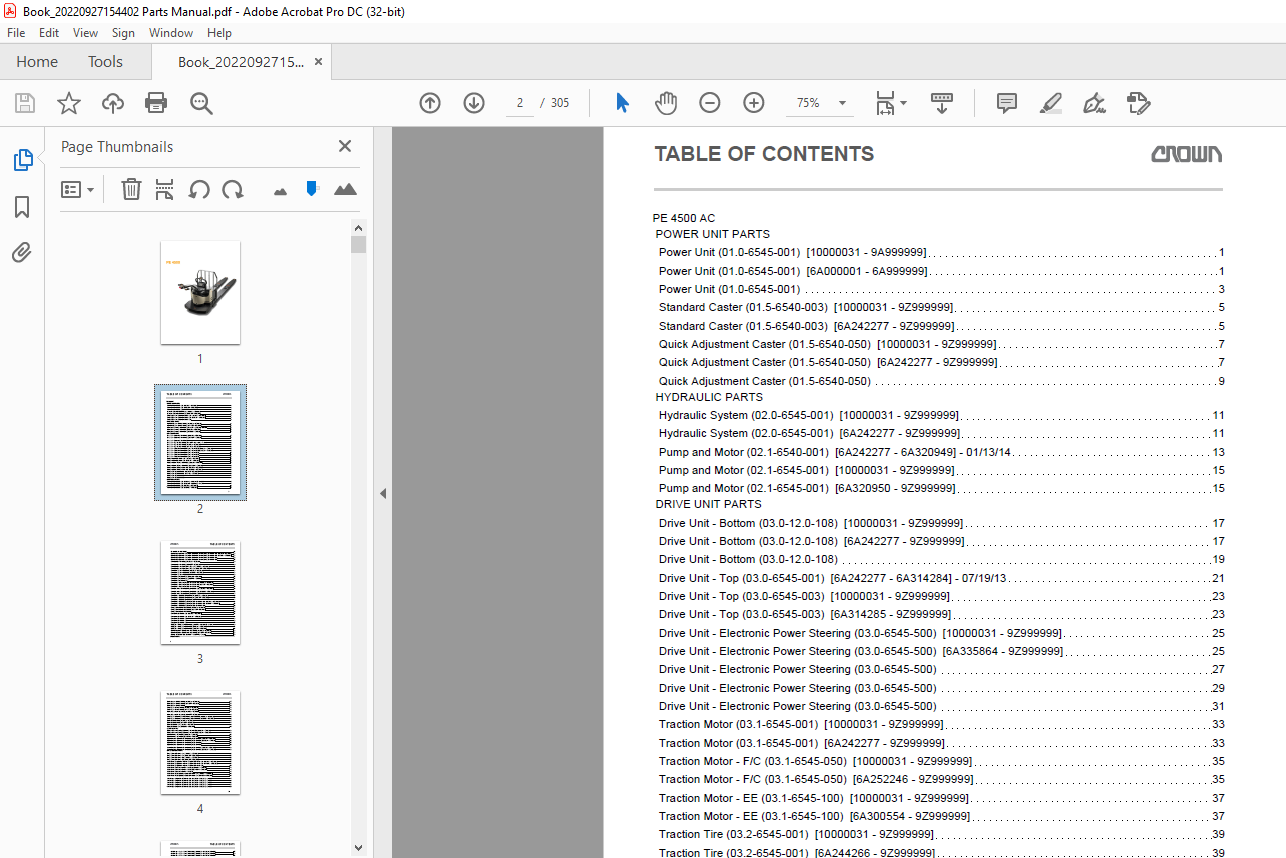Go to next page arrow
1286x858 pixels.
(x=474, y=103)
